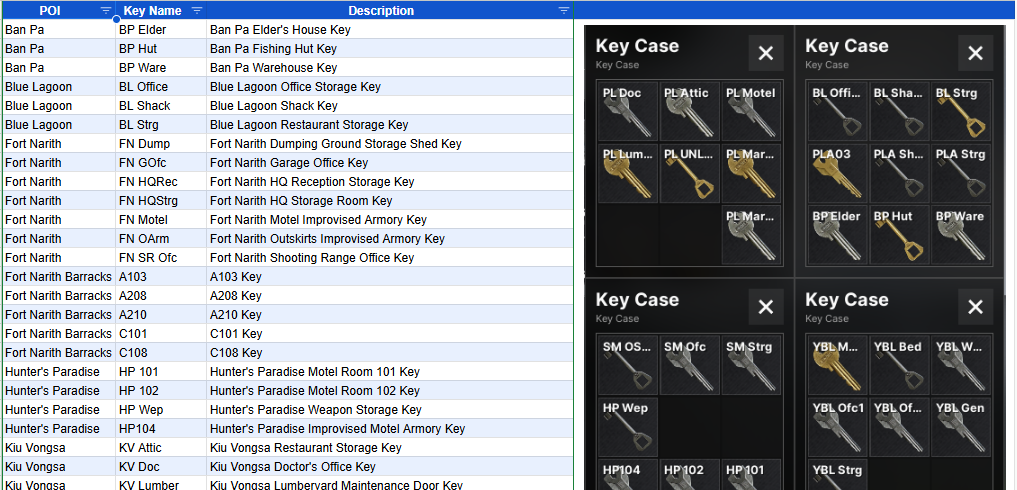
Task: Pick the PL UNL... key icon
Action: (x=689, y=173)
